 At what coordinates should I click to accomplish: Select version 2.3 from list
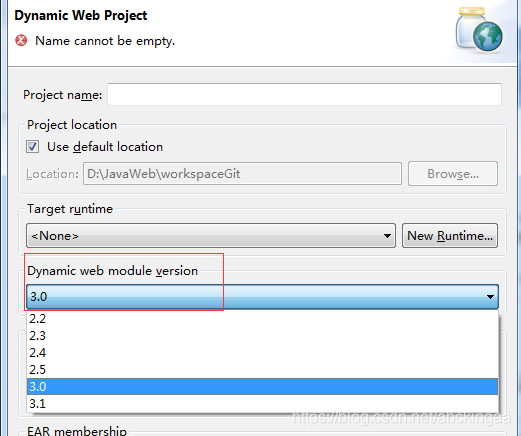coord(262,336)
